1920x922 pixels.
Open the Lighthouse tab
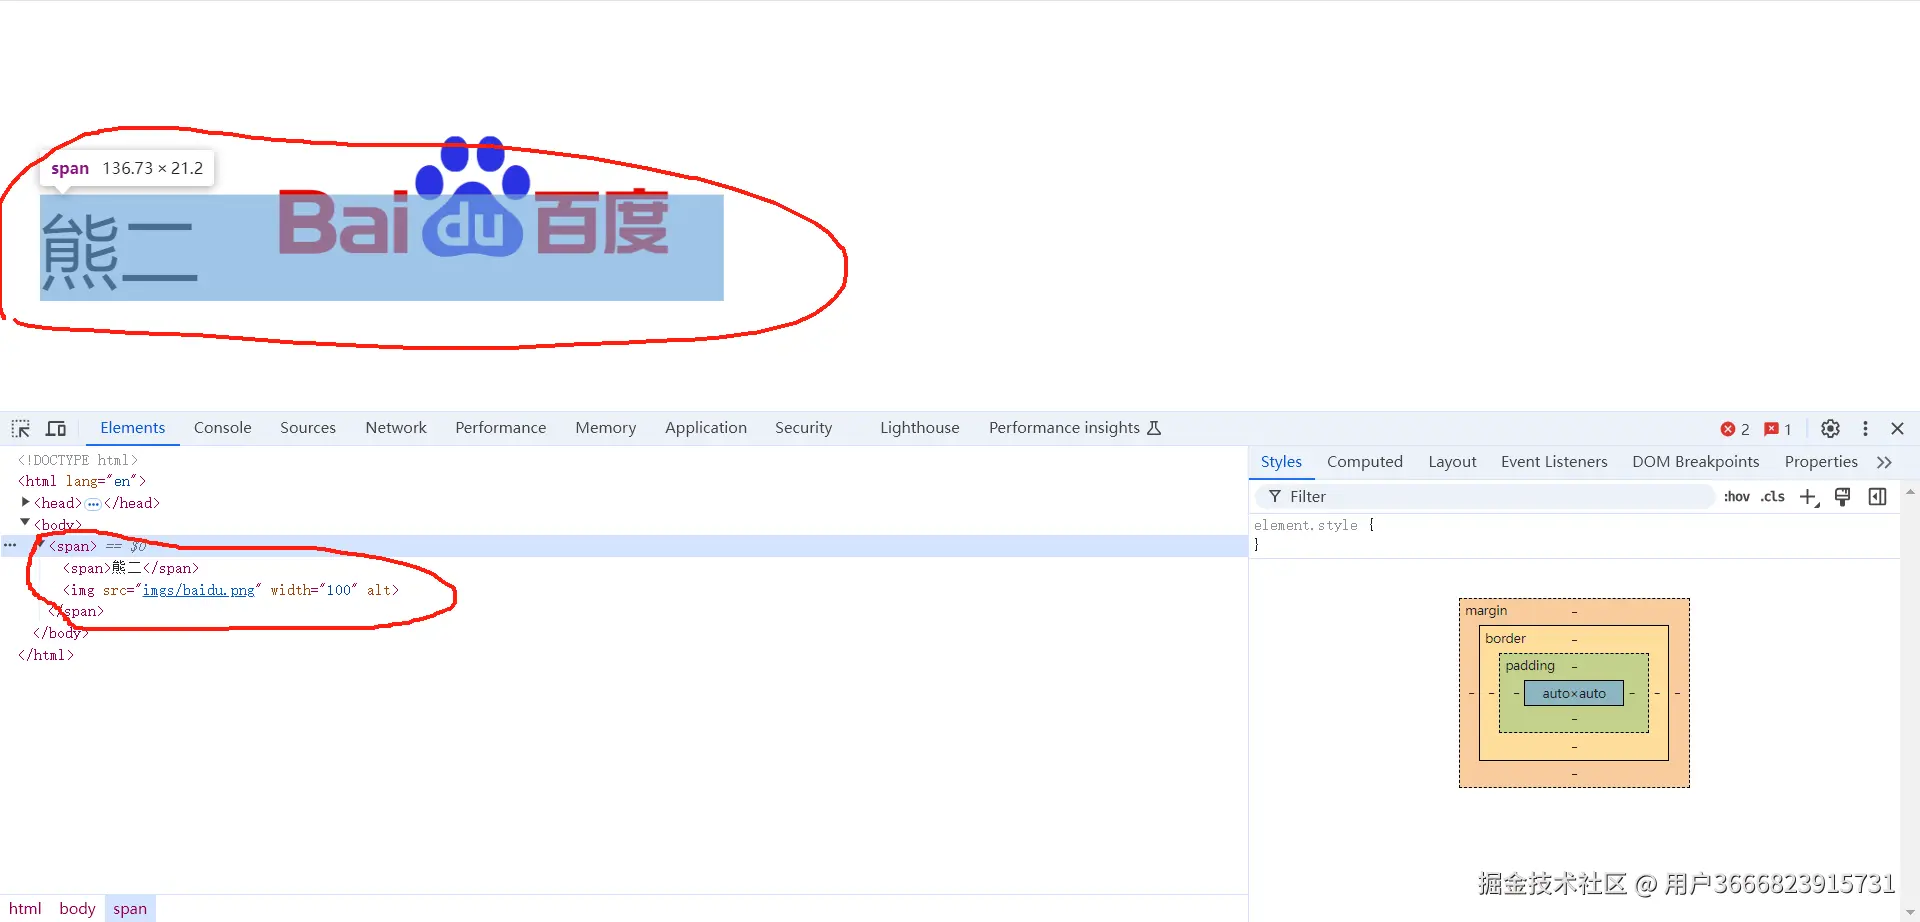pos(920,428)
